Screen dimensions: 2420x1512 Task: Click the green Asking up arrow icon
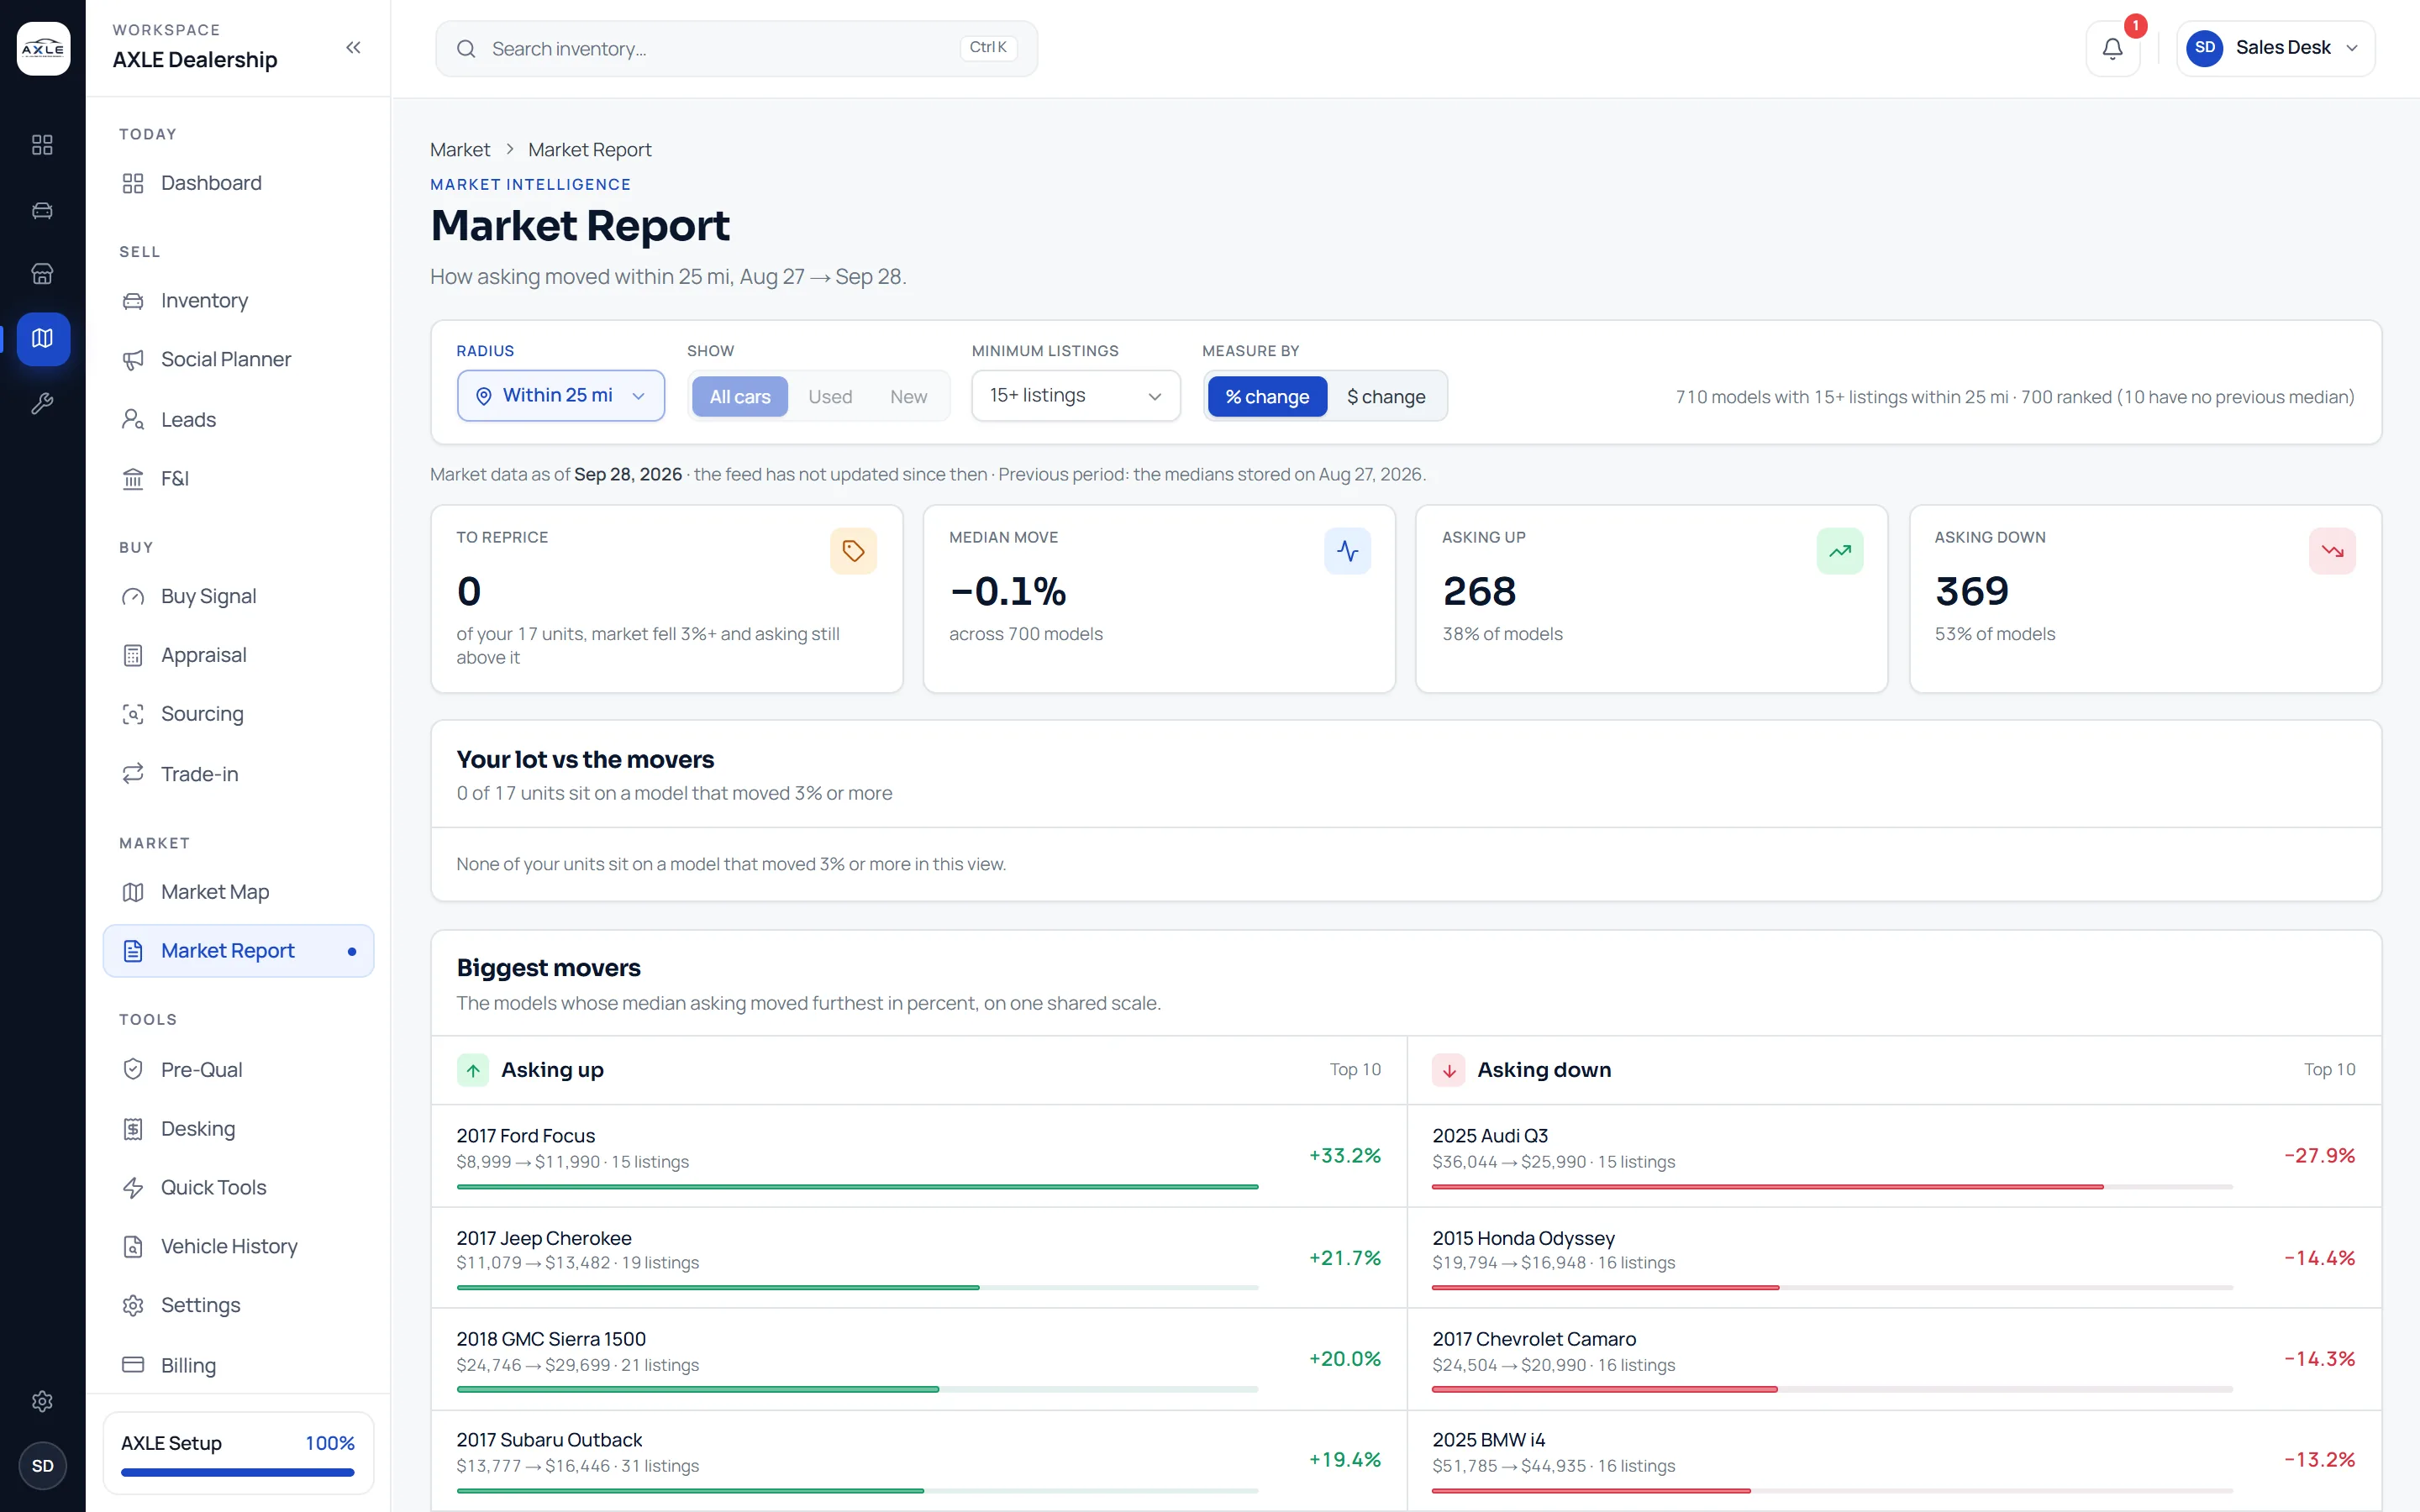coord(473,1070)
